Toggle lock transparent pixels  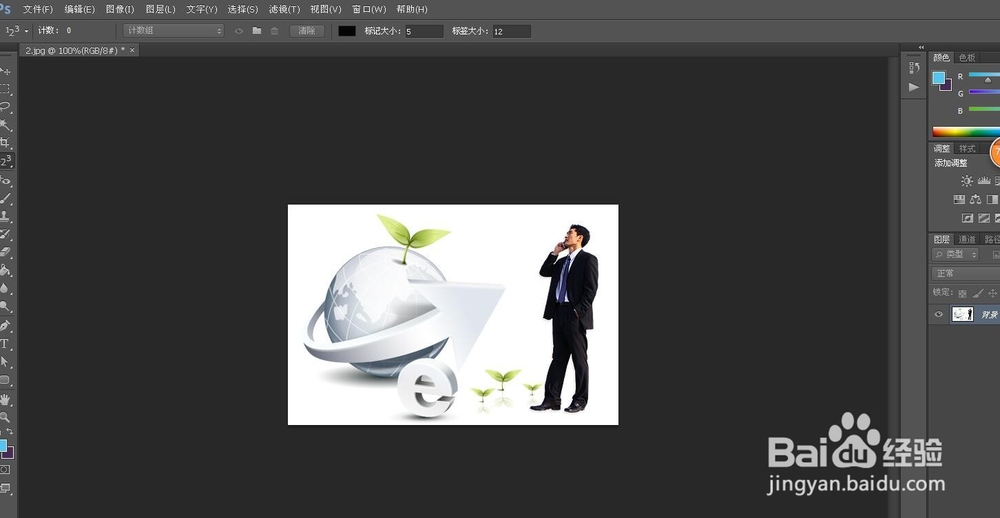[962, 293]
